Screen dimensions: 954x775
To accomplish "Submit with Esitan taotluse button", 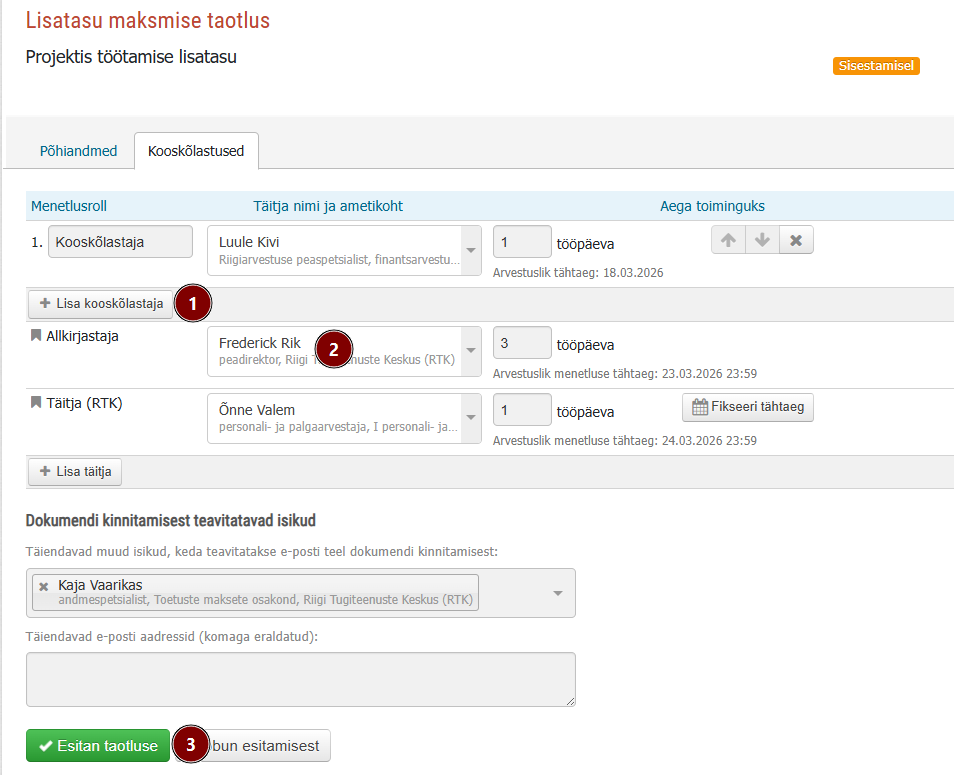I will pyautogui.click(x=98, y=746).
